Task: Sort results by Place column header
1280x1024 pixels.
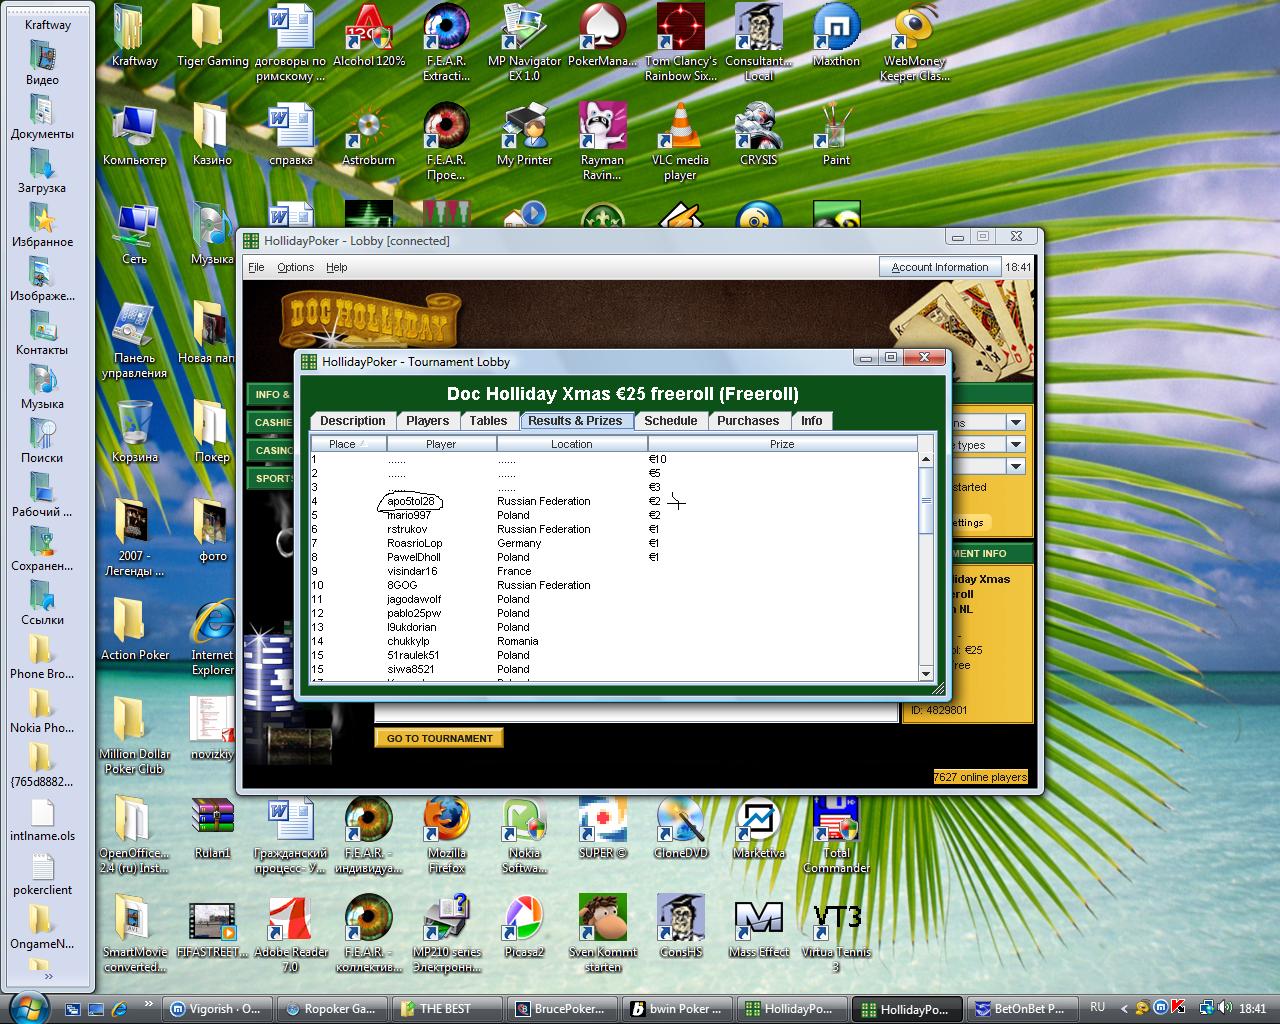Action: 347,444
